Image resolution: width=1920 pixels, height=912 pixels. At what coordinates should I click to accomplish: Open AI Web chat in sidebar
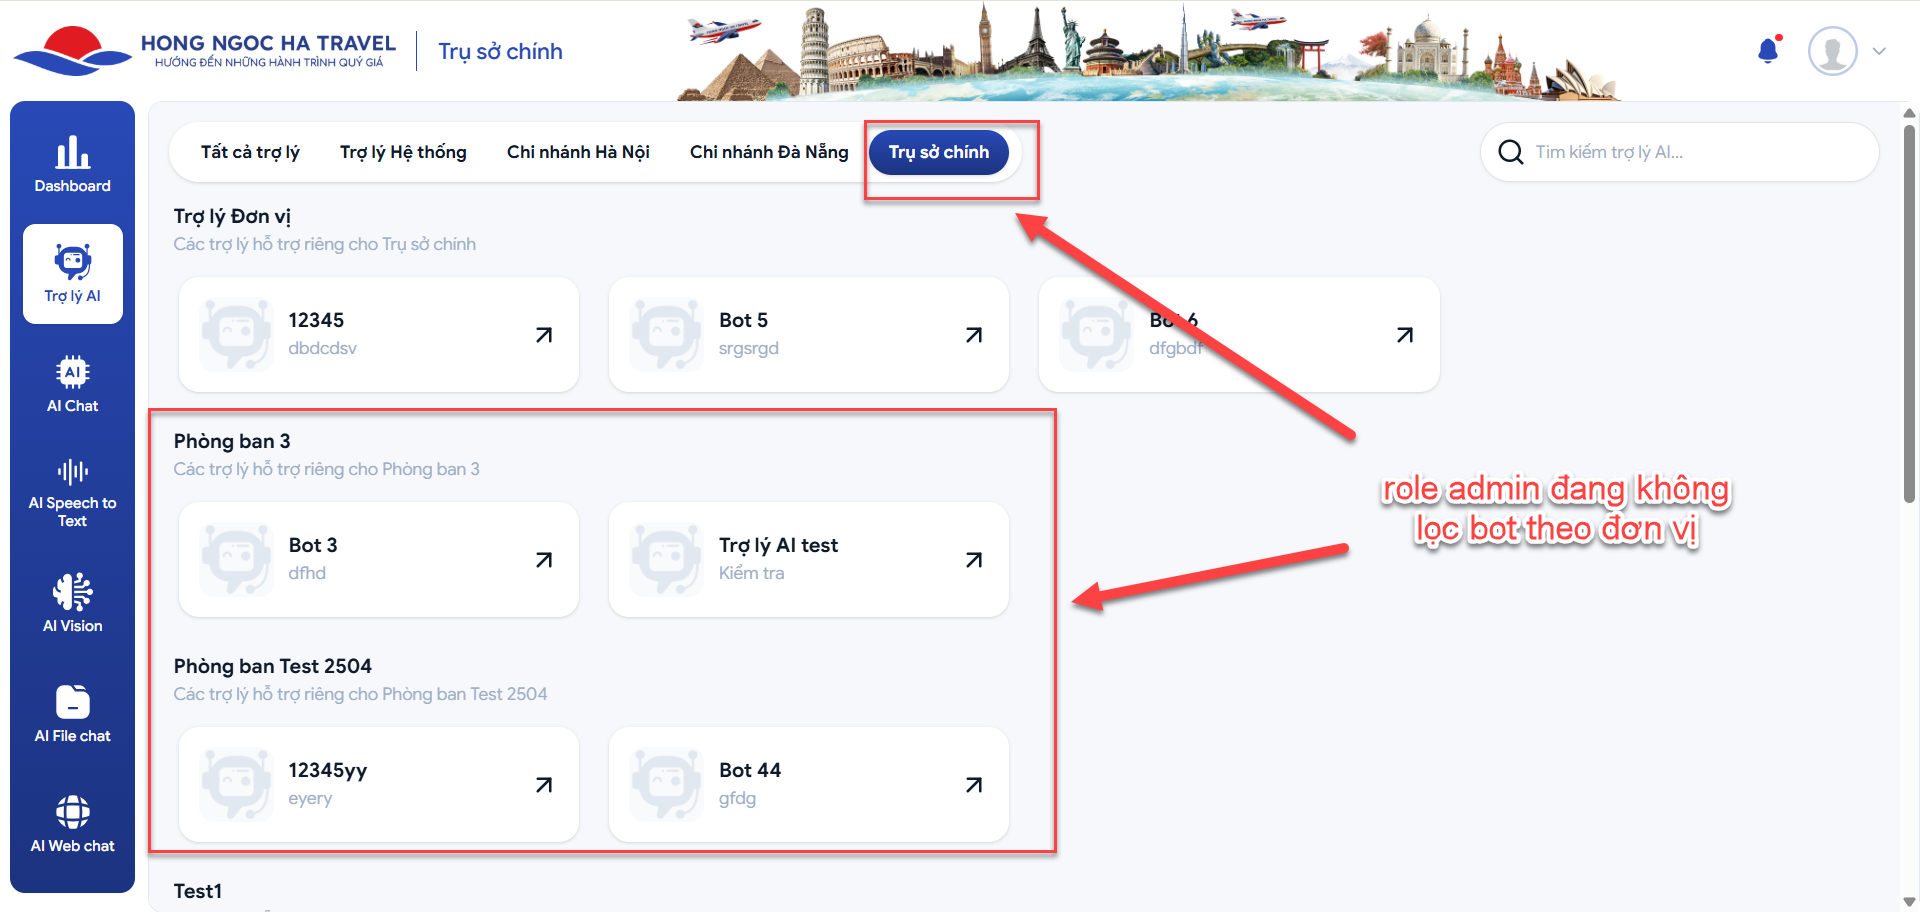click(72, 823)
